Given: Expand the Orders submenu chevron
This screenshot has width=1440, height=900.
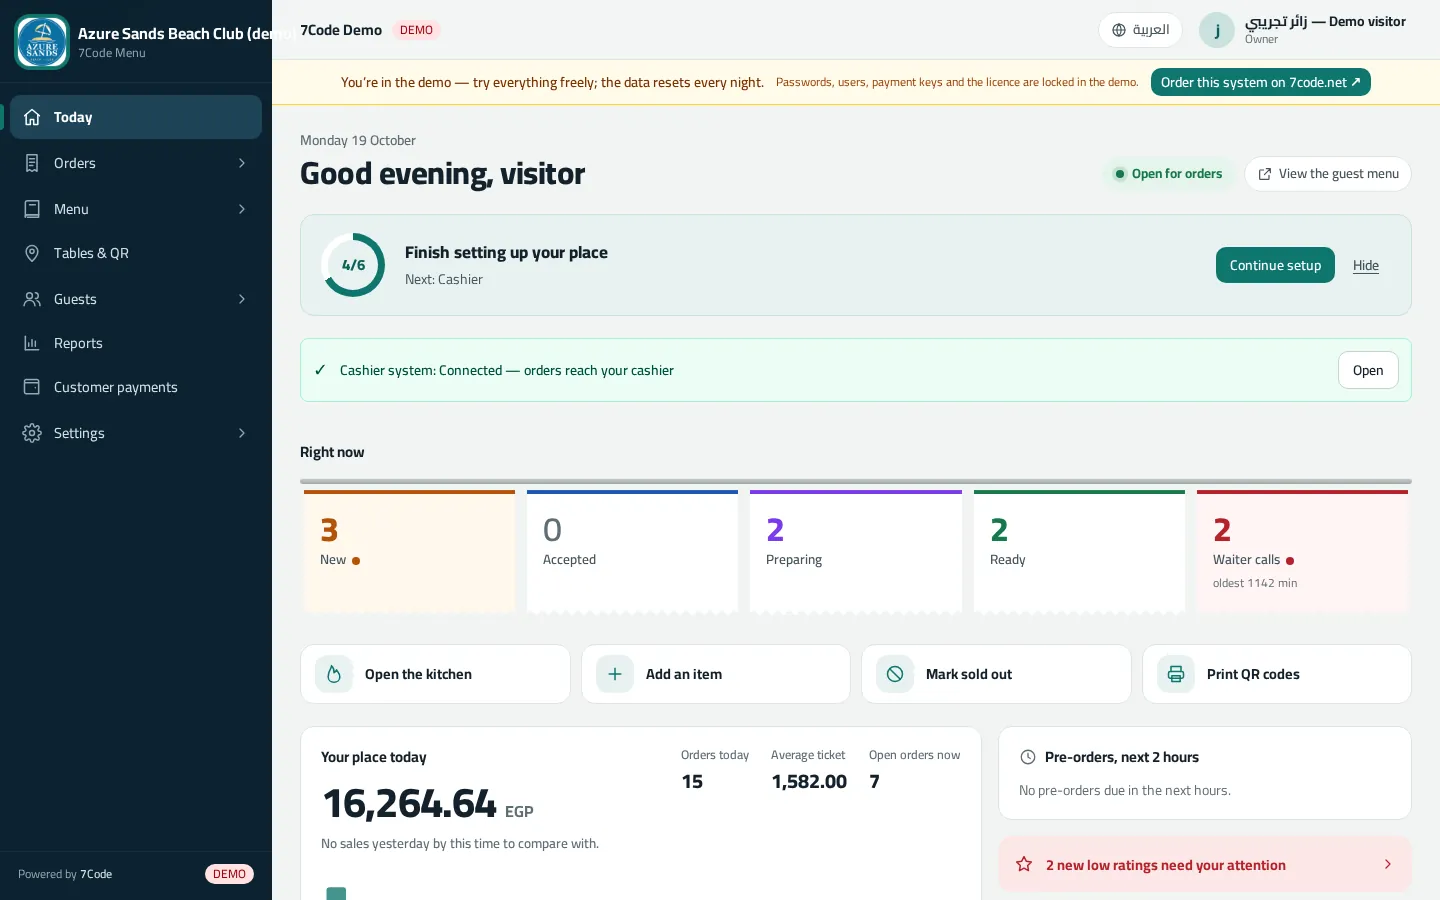Looking at the screenshot, I should coord(242,163).
